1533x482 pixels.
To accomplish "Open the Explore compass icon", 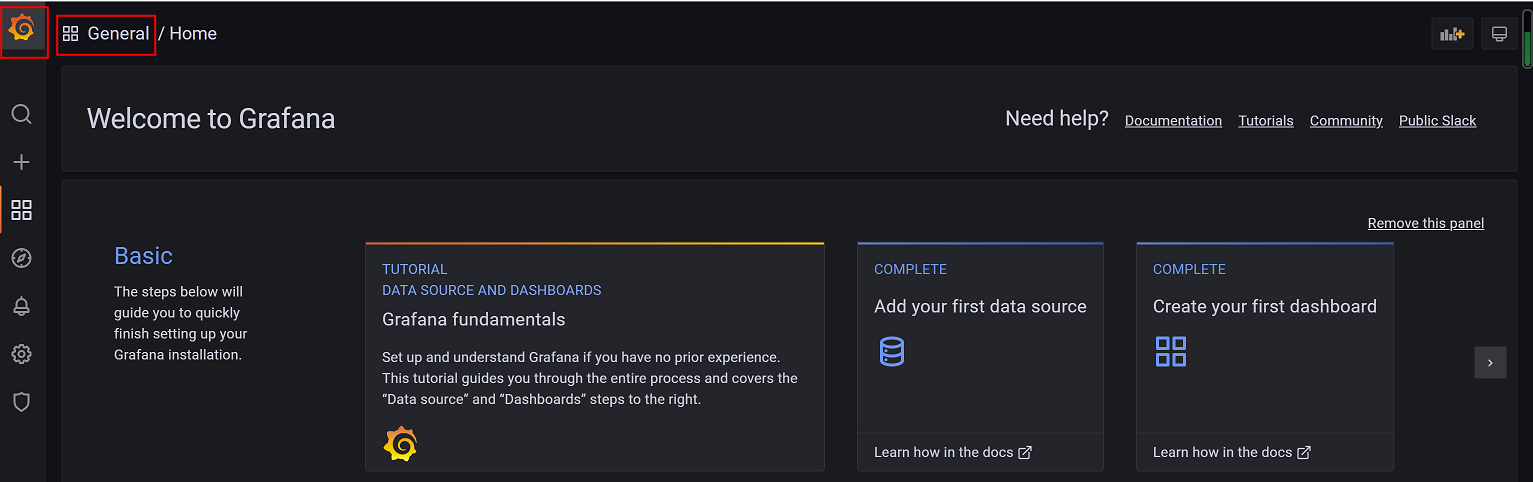I will click(21, 258).
